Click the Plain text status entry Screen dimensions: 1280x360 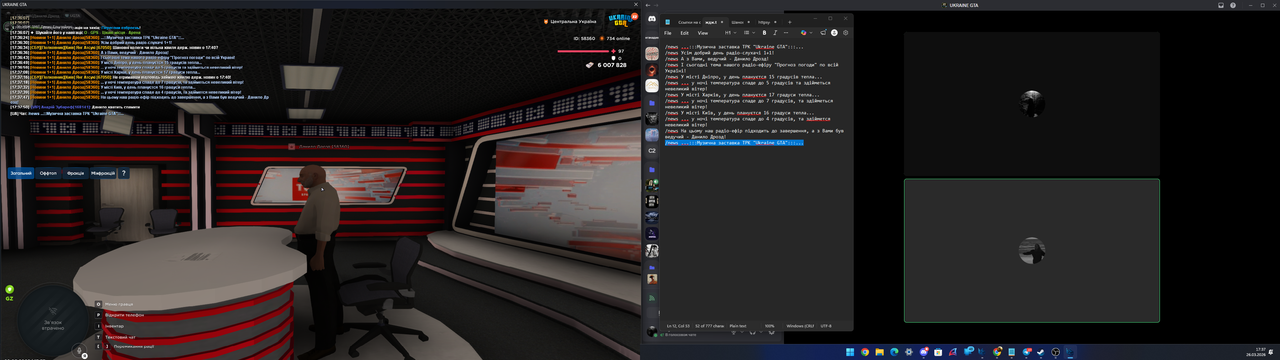click(x=737, y=325)
